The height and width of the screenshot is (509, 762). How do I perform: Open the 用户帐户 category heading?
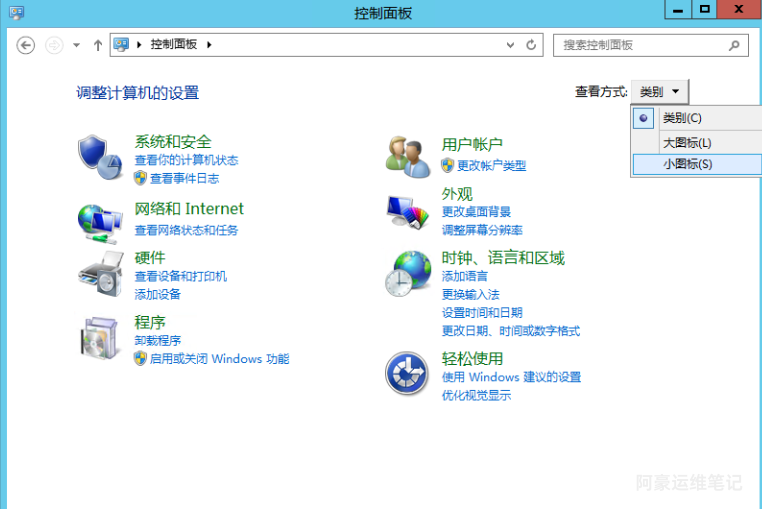[x=472, y=144]
